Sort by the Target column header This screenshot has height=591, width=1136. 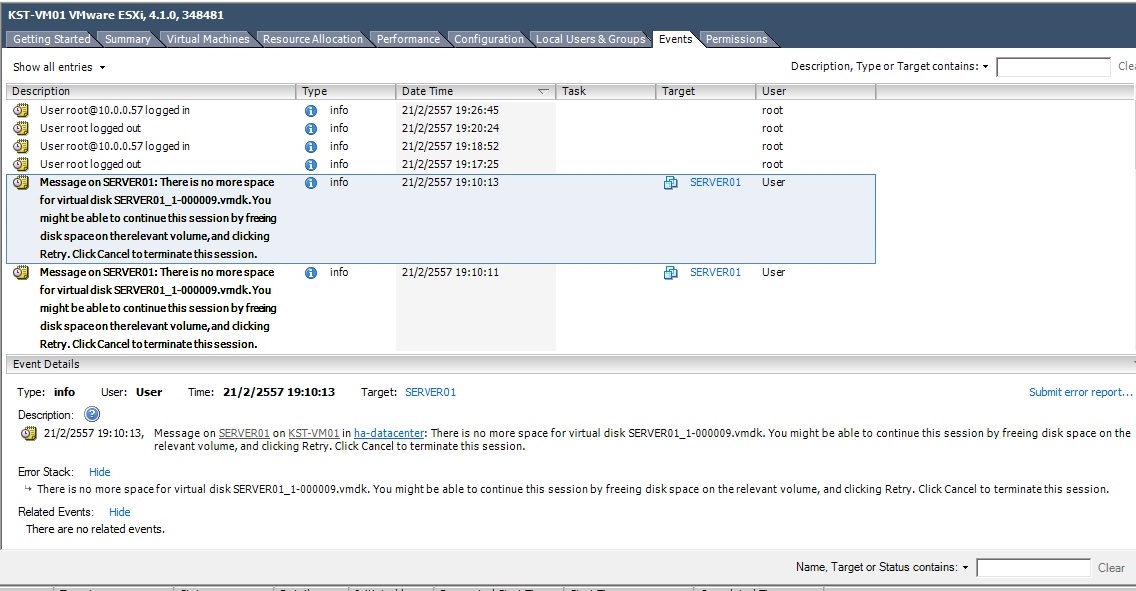click(706, 91)
